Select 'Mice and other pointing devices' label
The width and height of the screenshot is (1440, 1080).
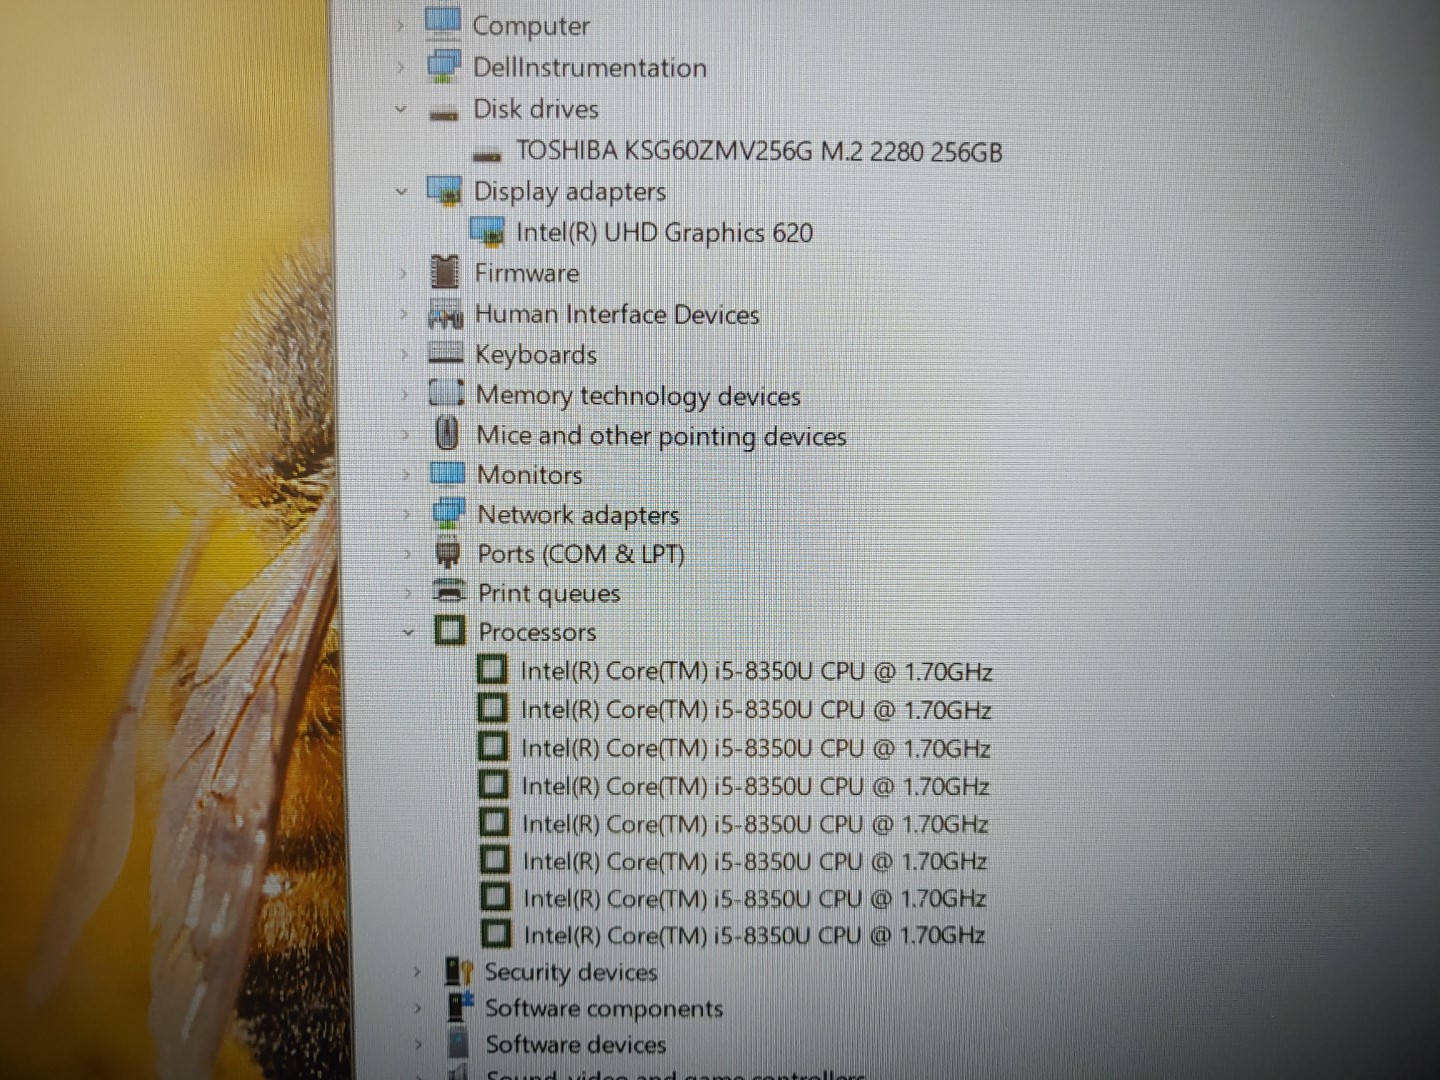point(661,436)
